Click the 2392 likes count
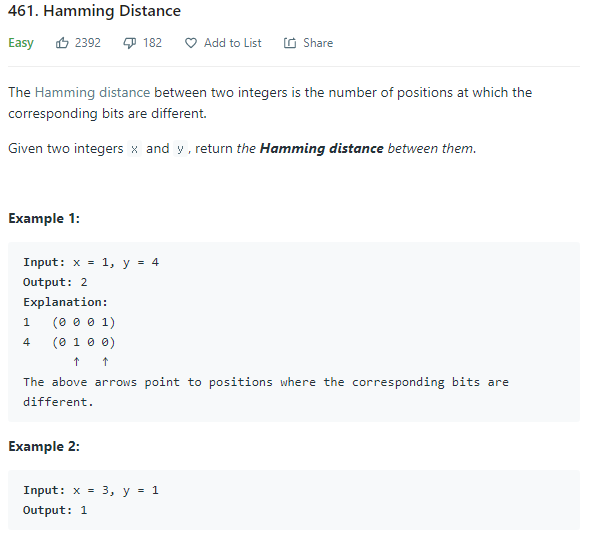The image size is (589, 552). 88,43
